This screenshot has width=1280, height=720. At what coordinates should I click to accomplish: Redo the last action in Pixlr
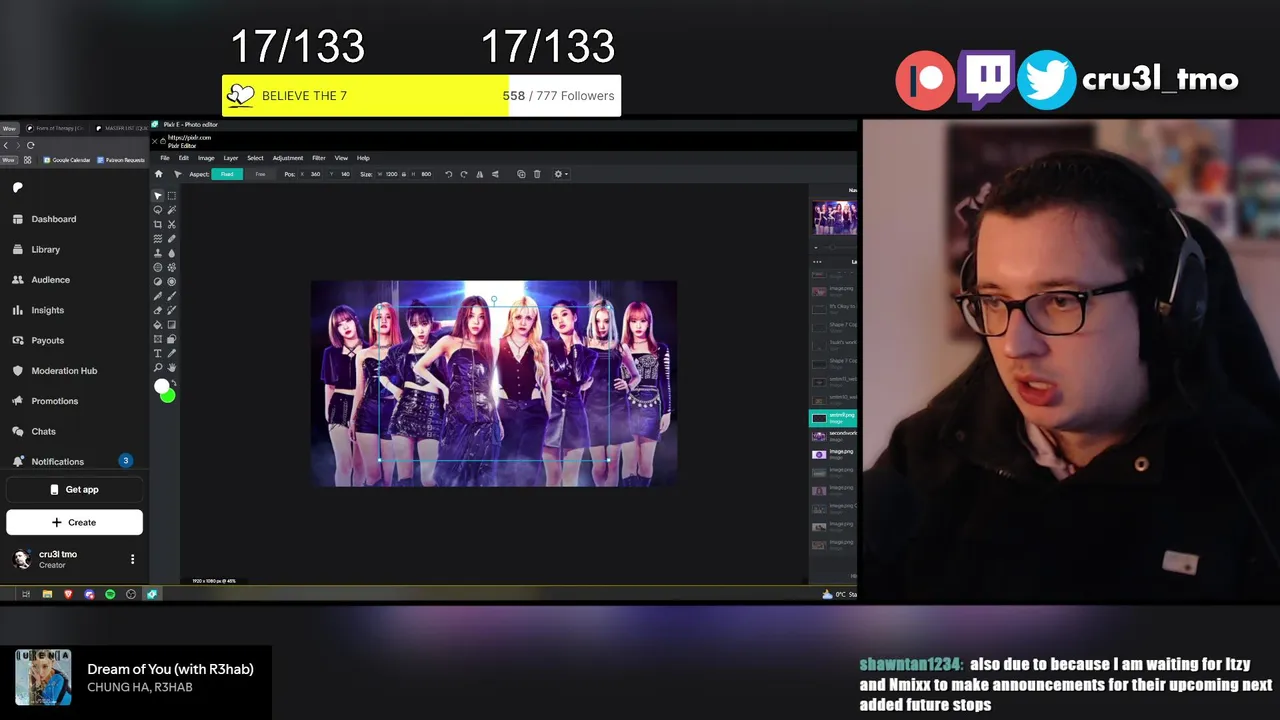(x=464, y=174)
